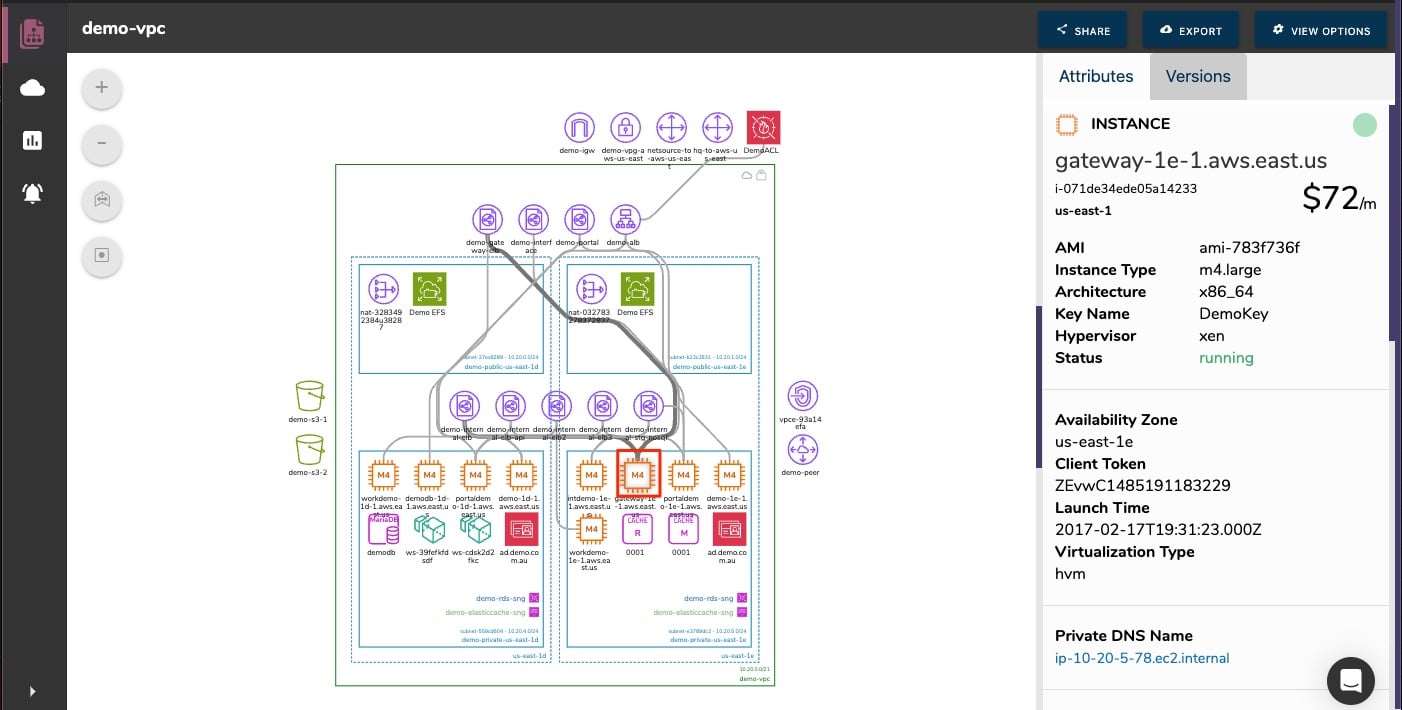Open the ip-10-20-5-78.ec2.internal DNS link
The width and height of the screenshot is (1402, 710).
tap(1142, 658)
